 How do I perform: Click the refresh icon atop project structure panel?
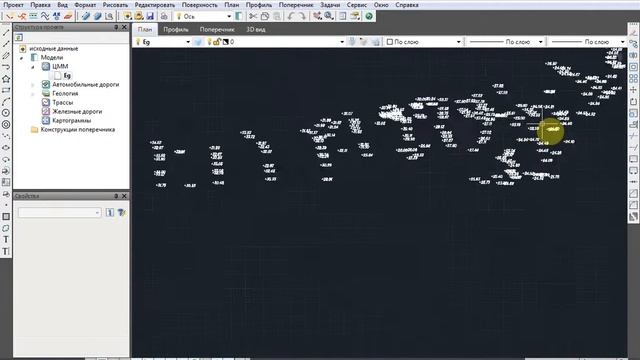pyautogui.click(x=19, y=38)
